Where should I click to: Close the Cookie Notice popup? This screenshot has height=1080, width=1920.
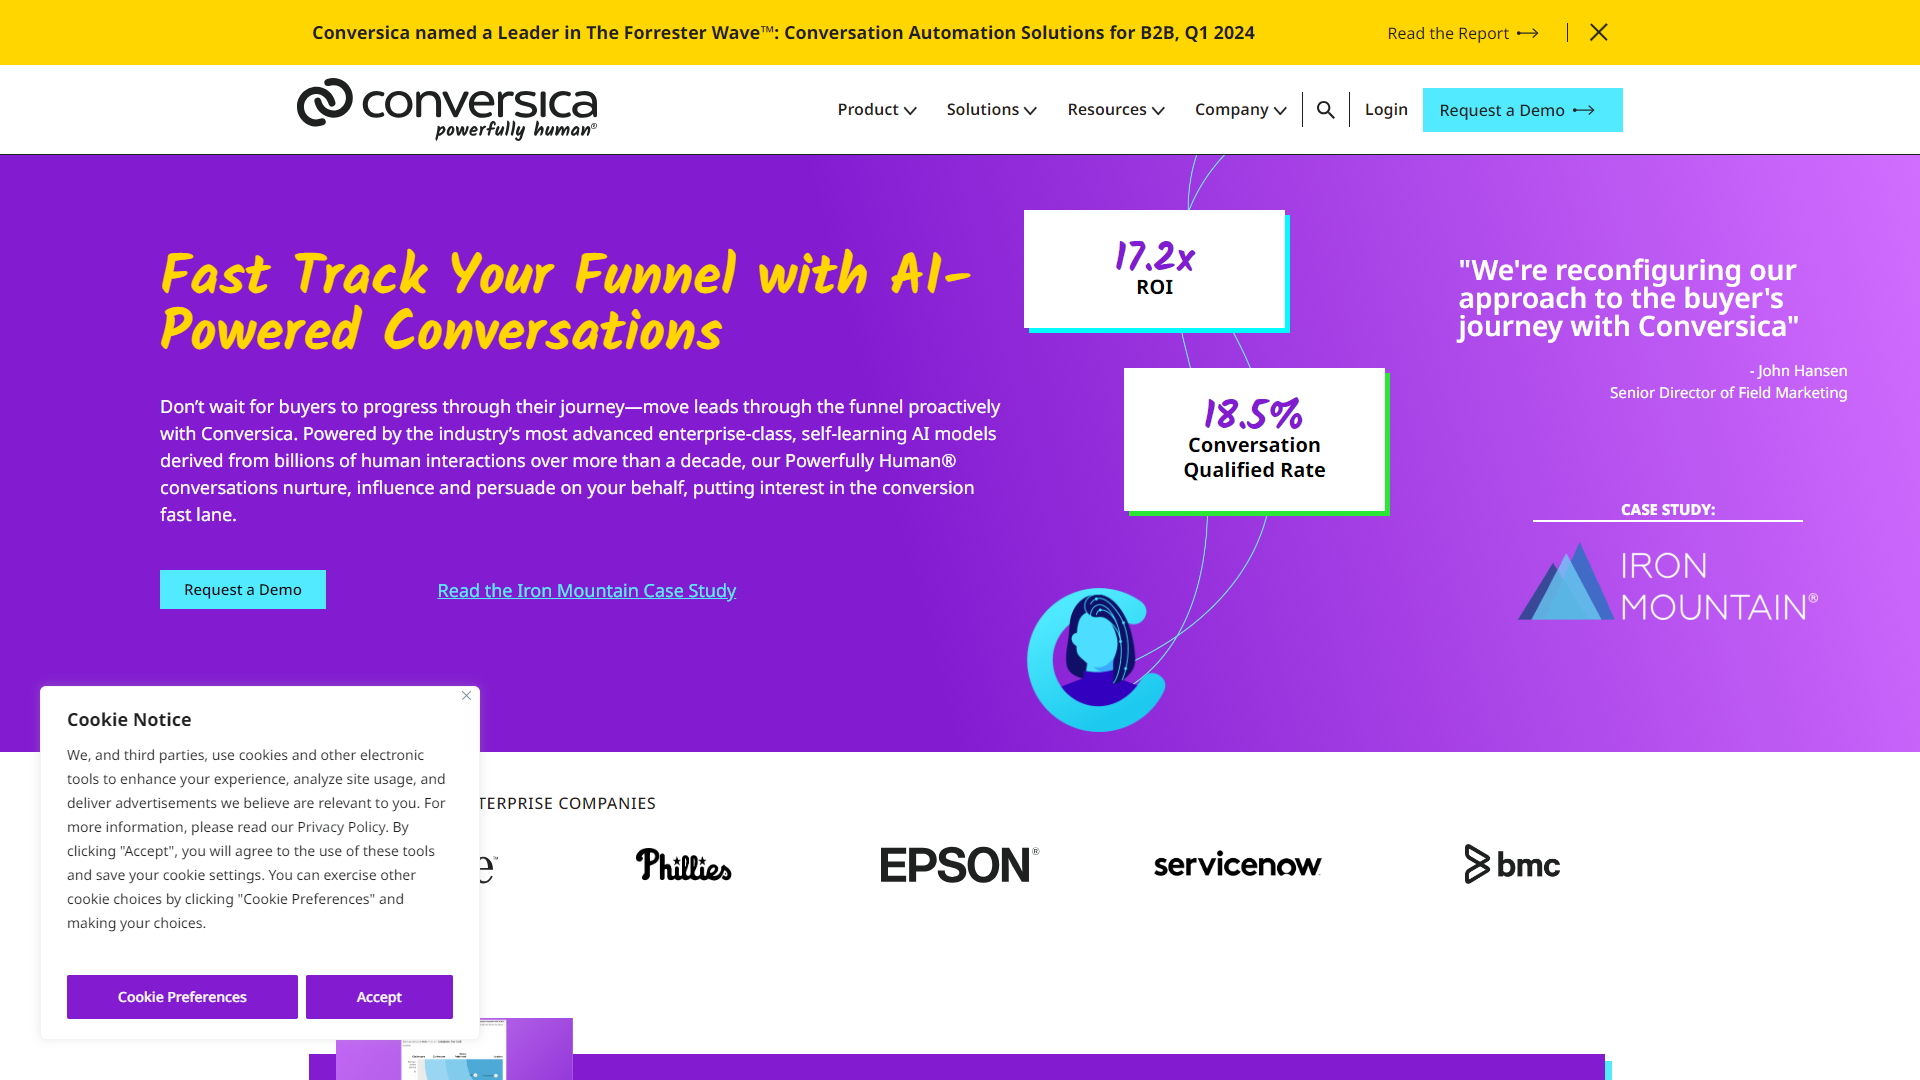tap(466, 696)
